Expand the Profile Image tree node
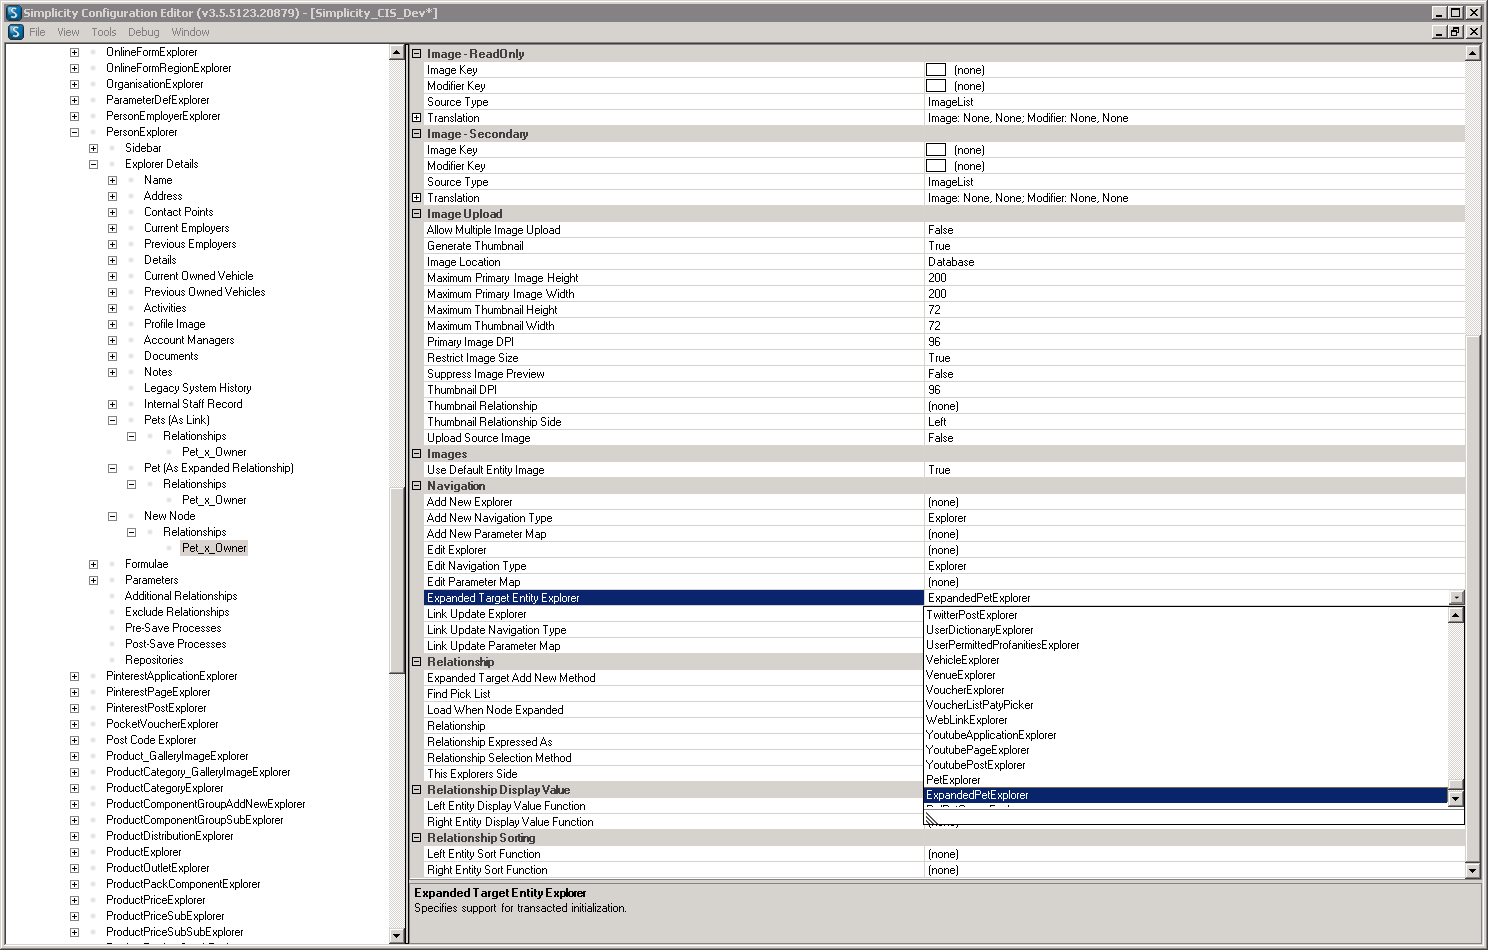Viewport: 1488px width, 950px height. point(112,324)
